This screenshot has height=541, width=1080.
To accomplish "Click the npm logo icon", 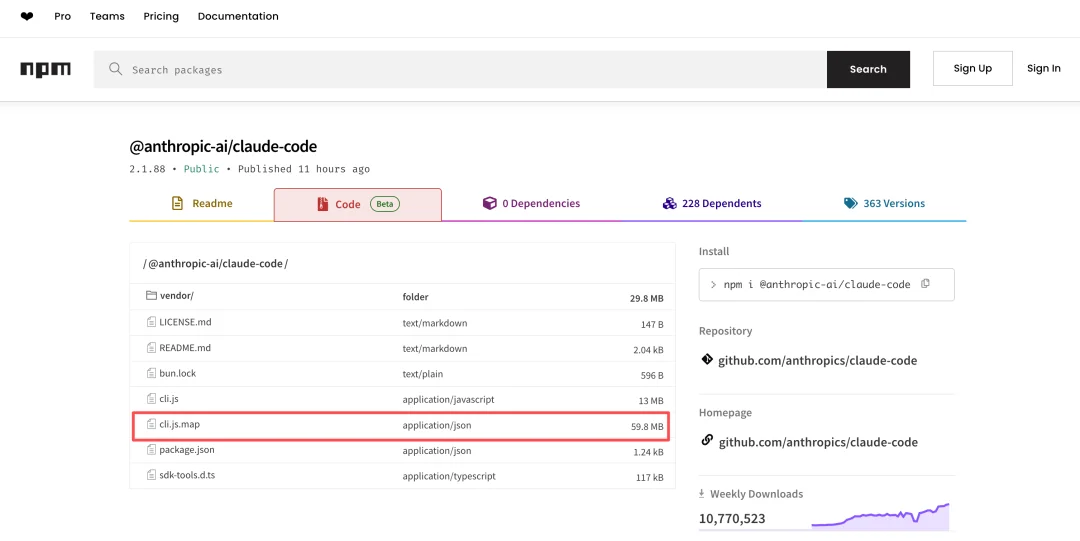I will click(45, 69).
